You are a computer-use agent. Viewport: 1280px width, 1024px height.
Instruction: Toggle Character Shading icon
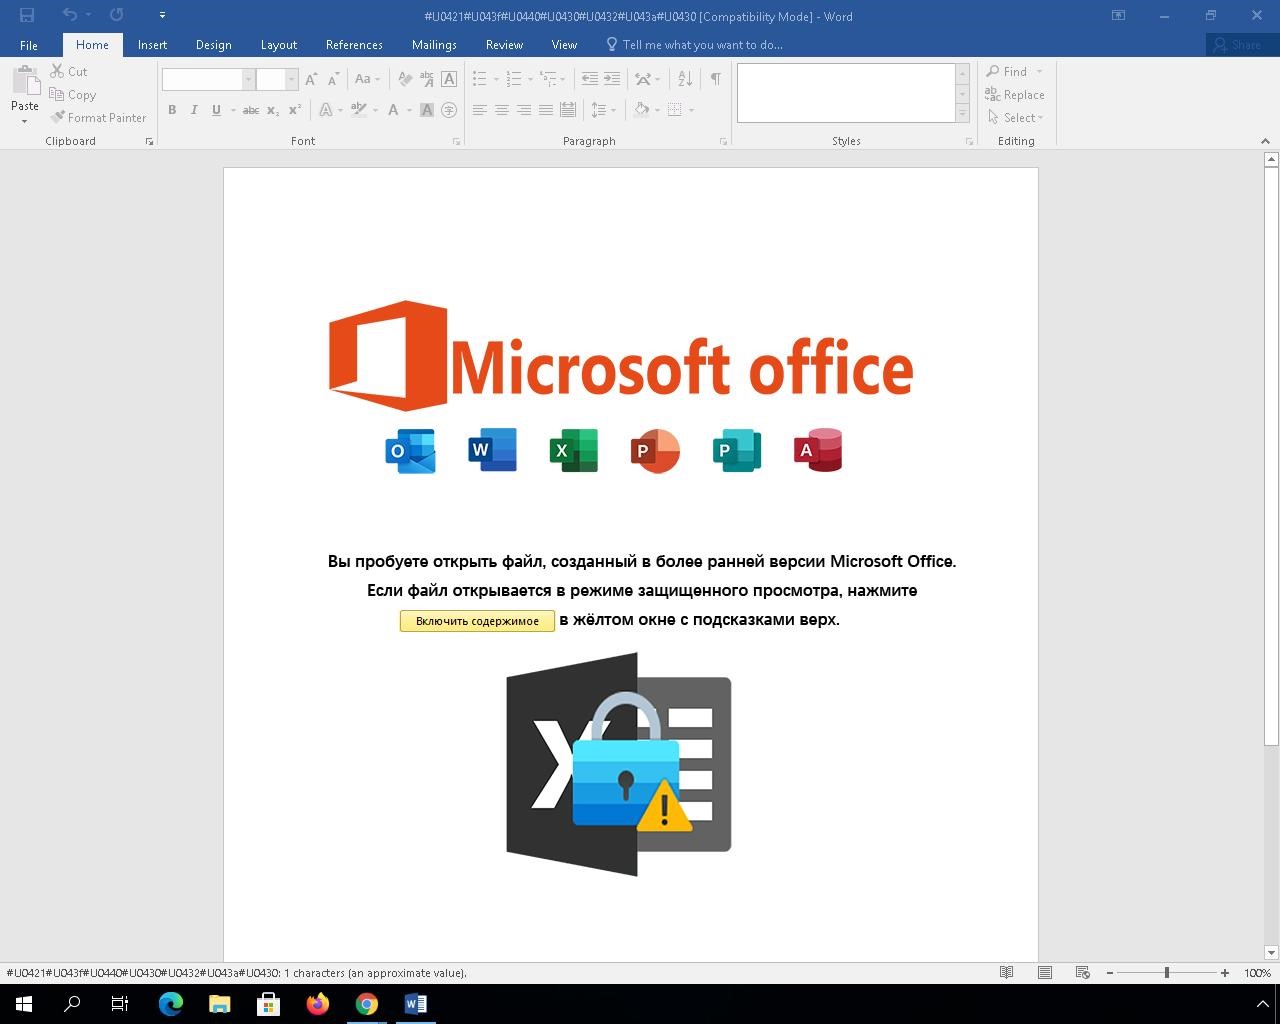point(427,110)
